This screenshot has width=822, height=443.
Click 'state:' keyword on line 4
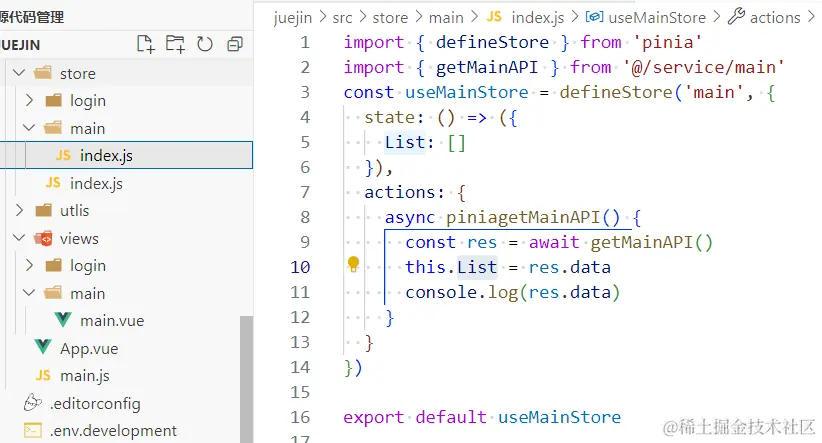[x=394, y=117]
